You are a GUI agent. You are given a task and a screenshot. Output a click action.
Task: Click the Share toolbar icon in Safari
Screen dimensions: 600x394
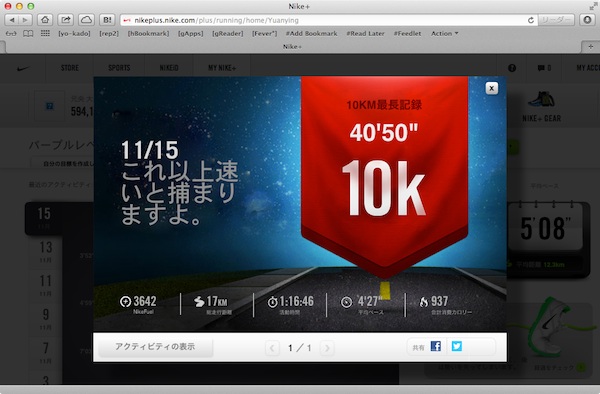[x=66, y=20]
